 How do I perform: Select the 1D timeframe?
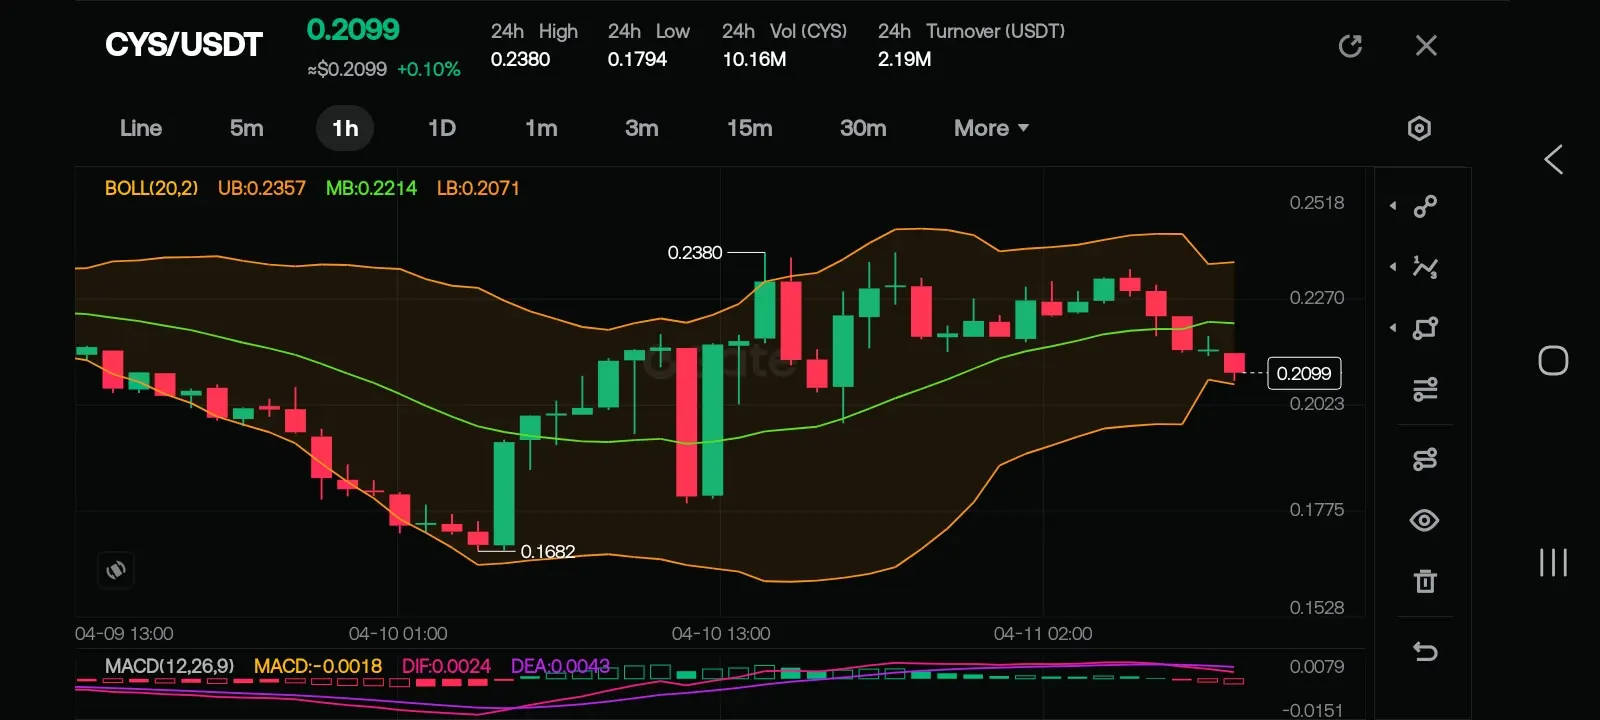(442, 128)
